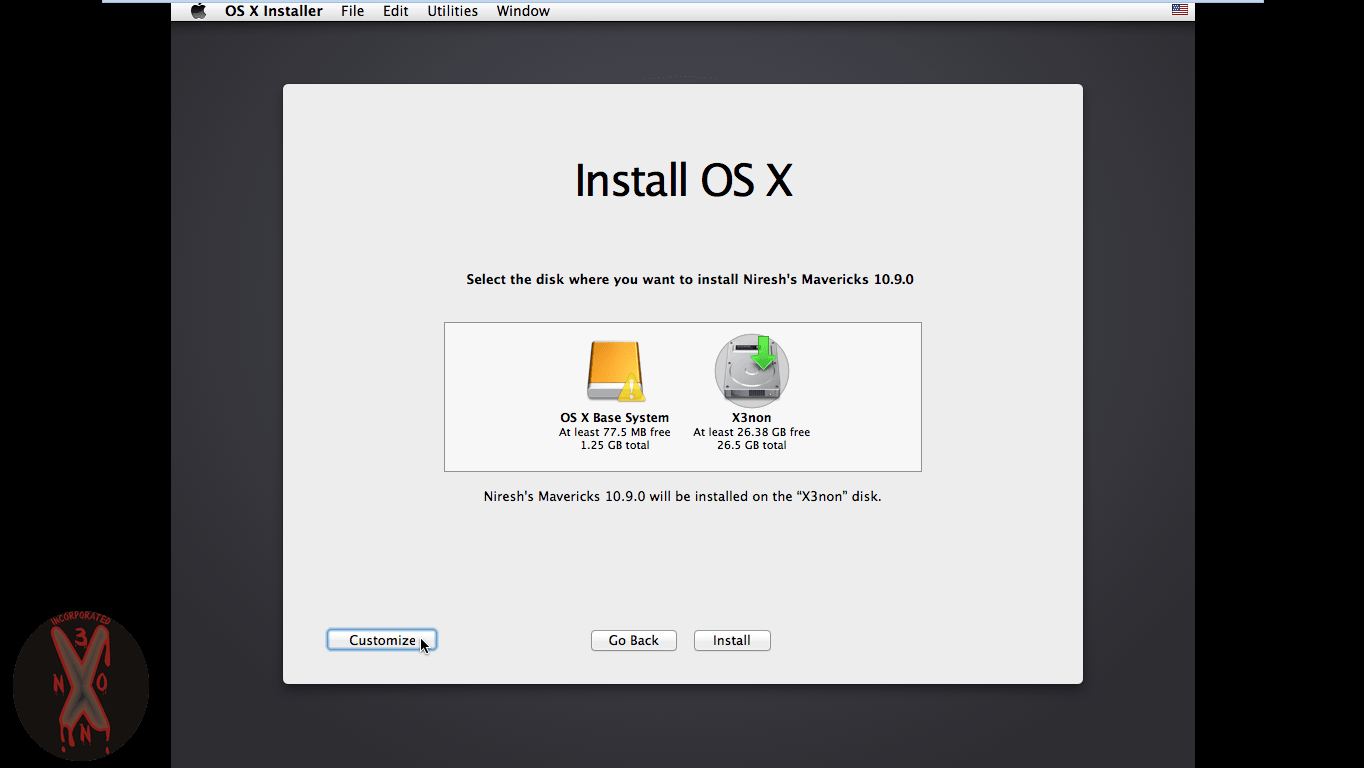The image size is (1364, 768).
Task: Open the File menu
Action: [352, 11]
